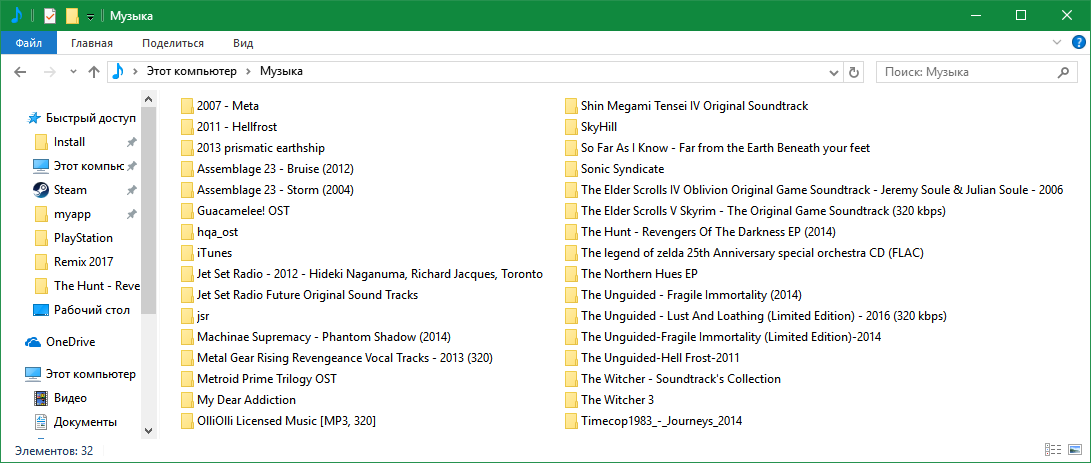Viewport: 1091px width, 463px height.
Task: Switch to details view layout
Action: click(1053, 450)
